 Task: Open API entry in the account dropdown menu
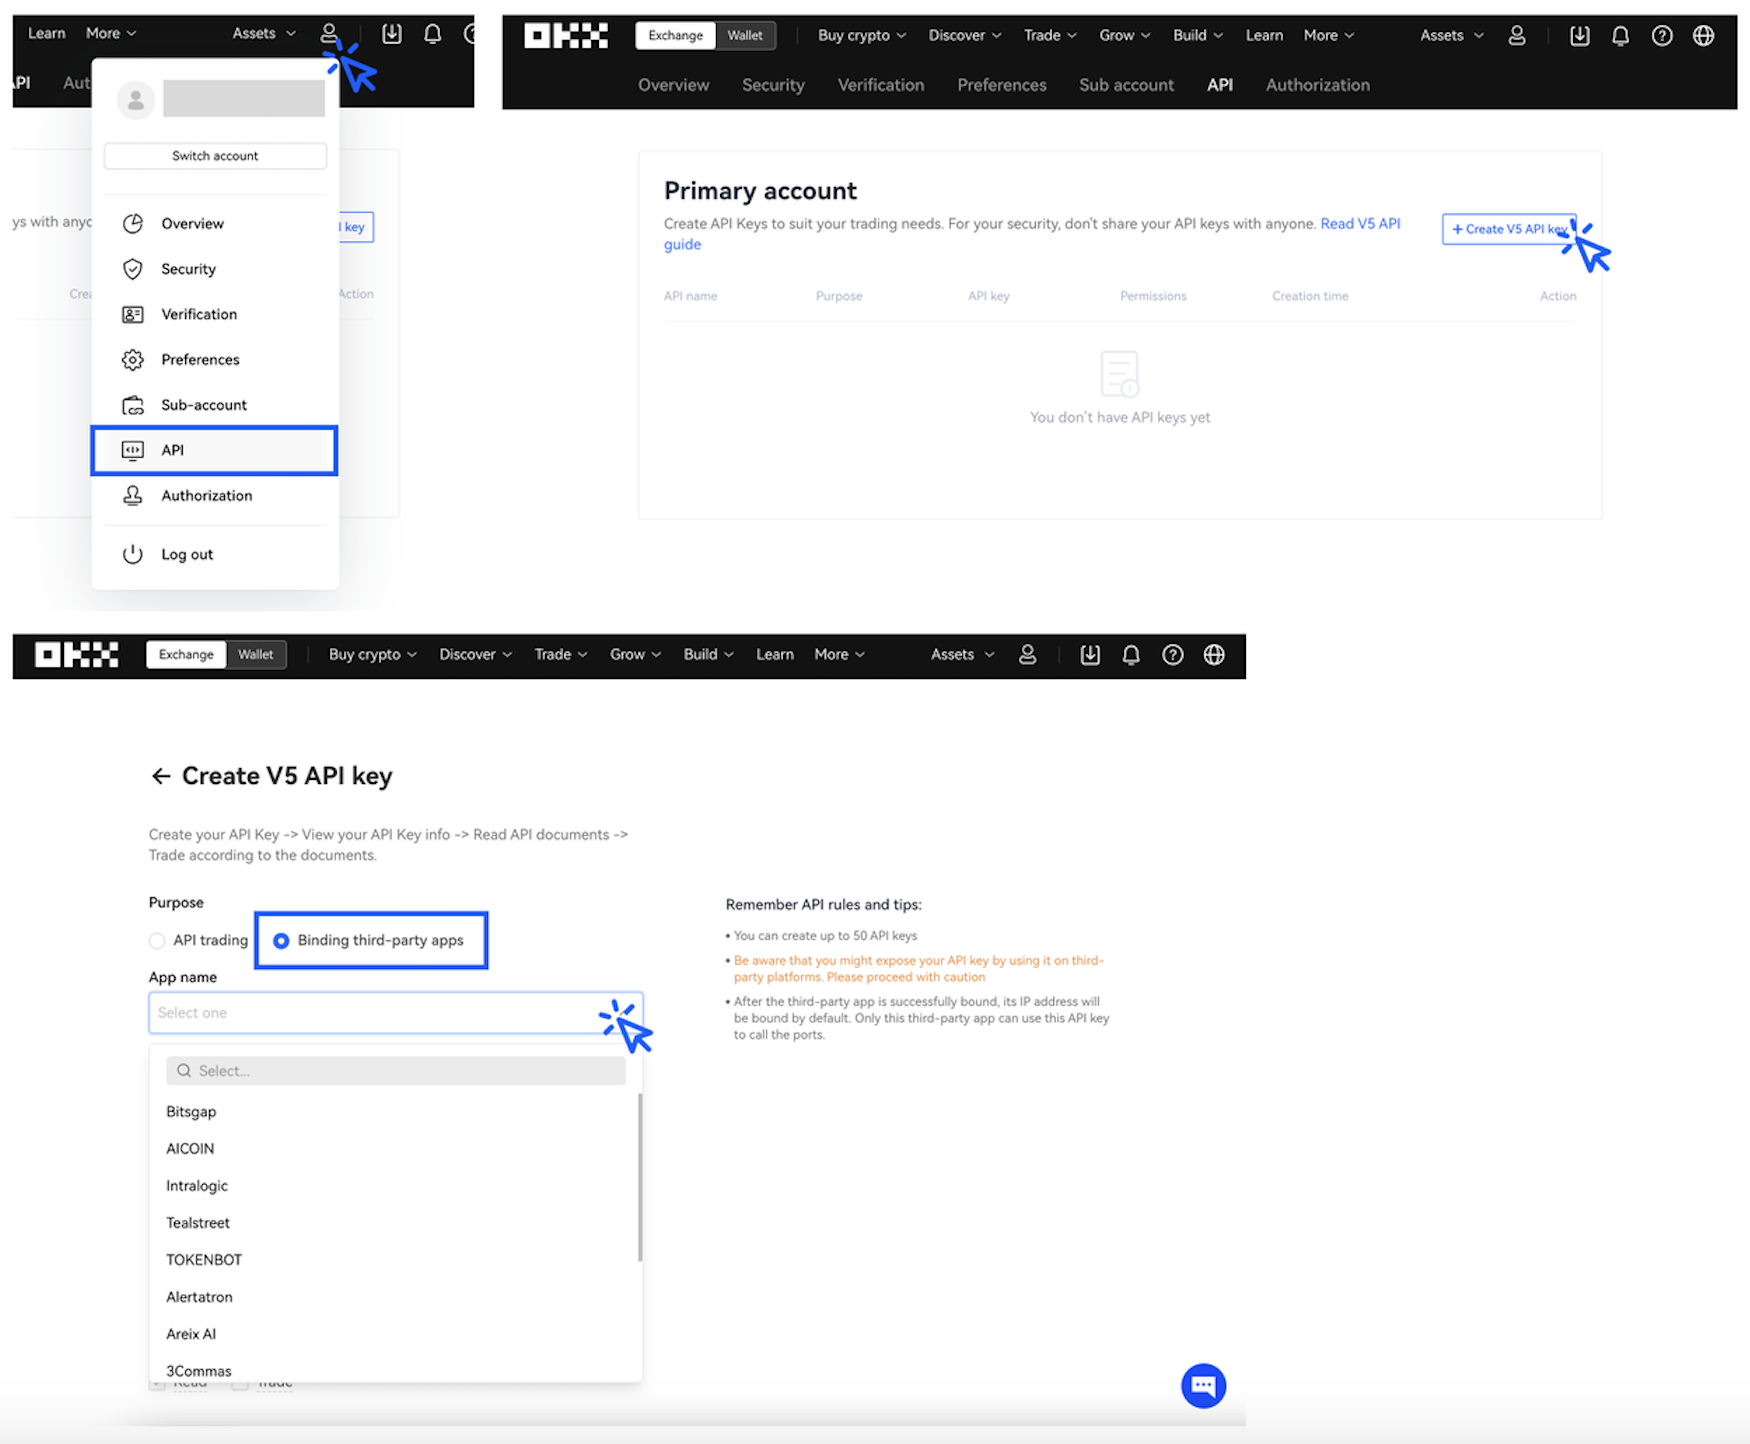tap(214, 450)
